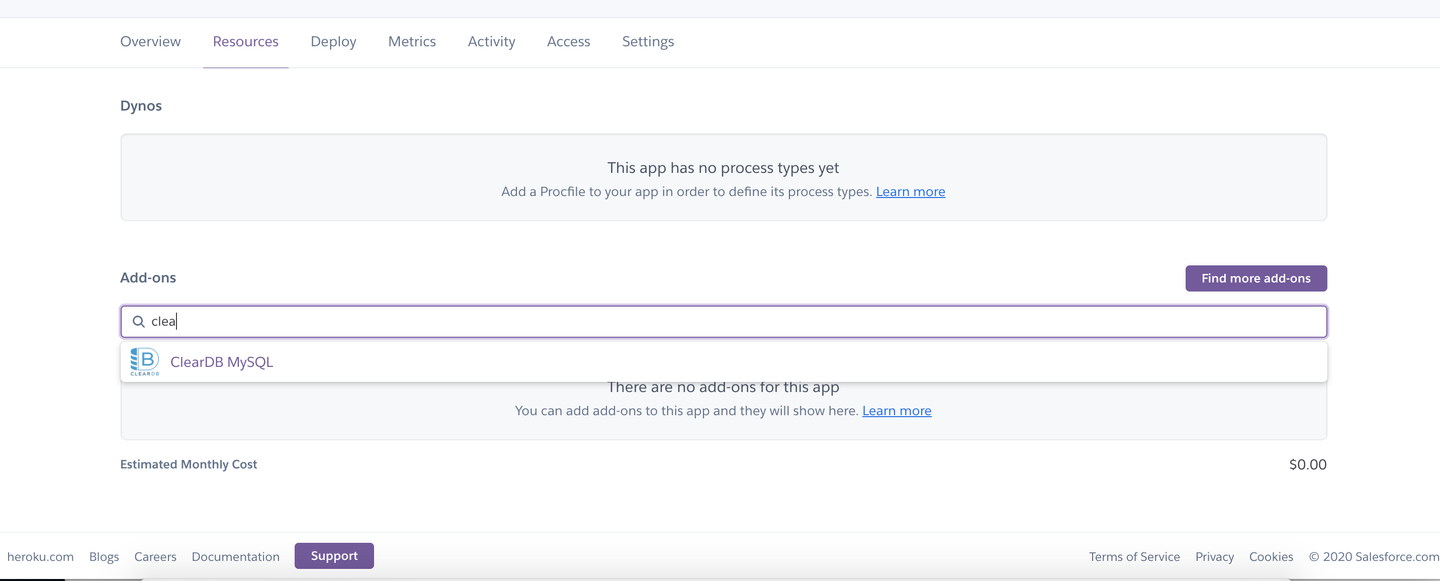Screen dimensions: 1440x581
Task: Open the Procfile Learn more link
Action: coord(910,192)
